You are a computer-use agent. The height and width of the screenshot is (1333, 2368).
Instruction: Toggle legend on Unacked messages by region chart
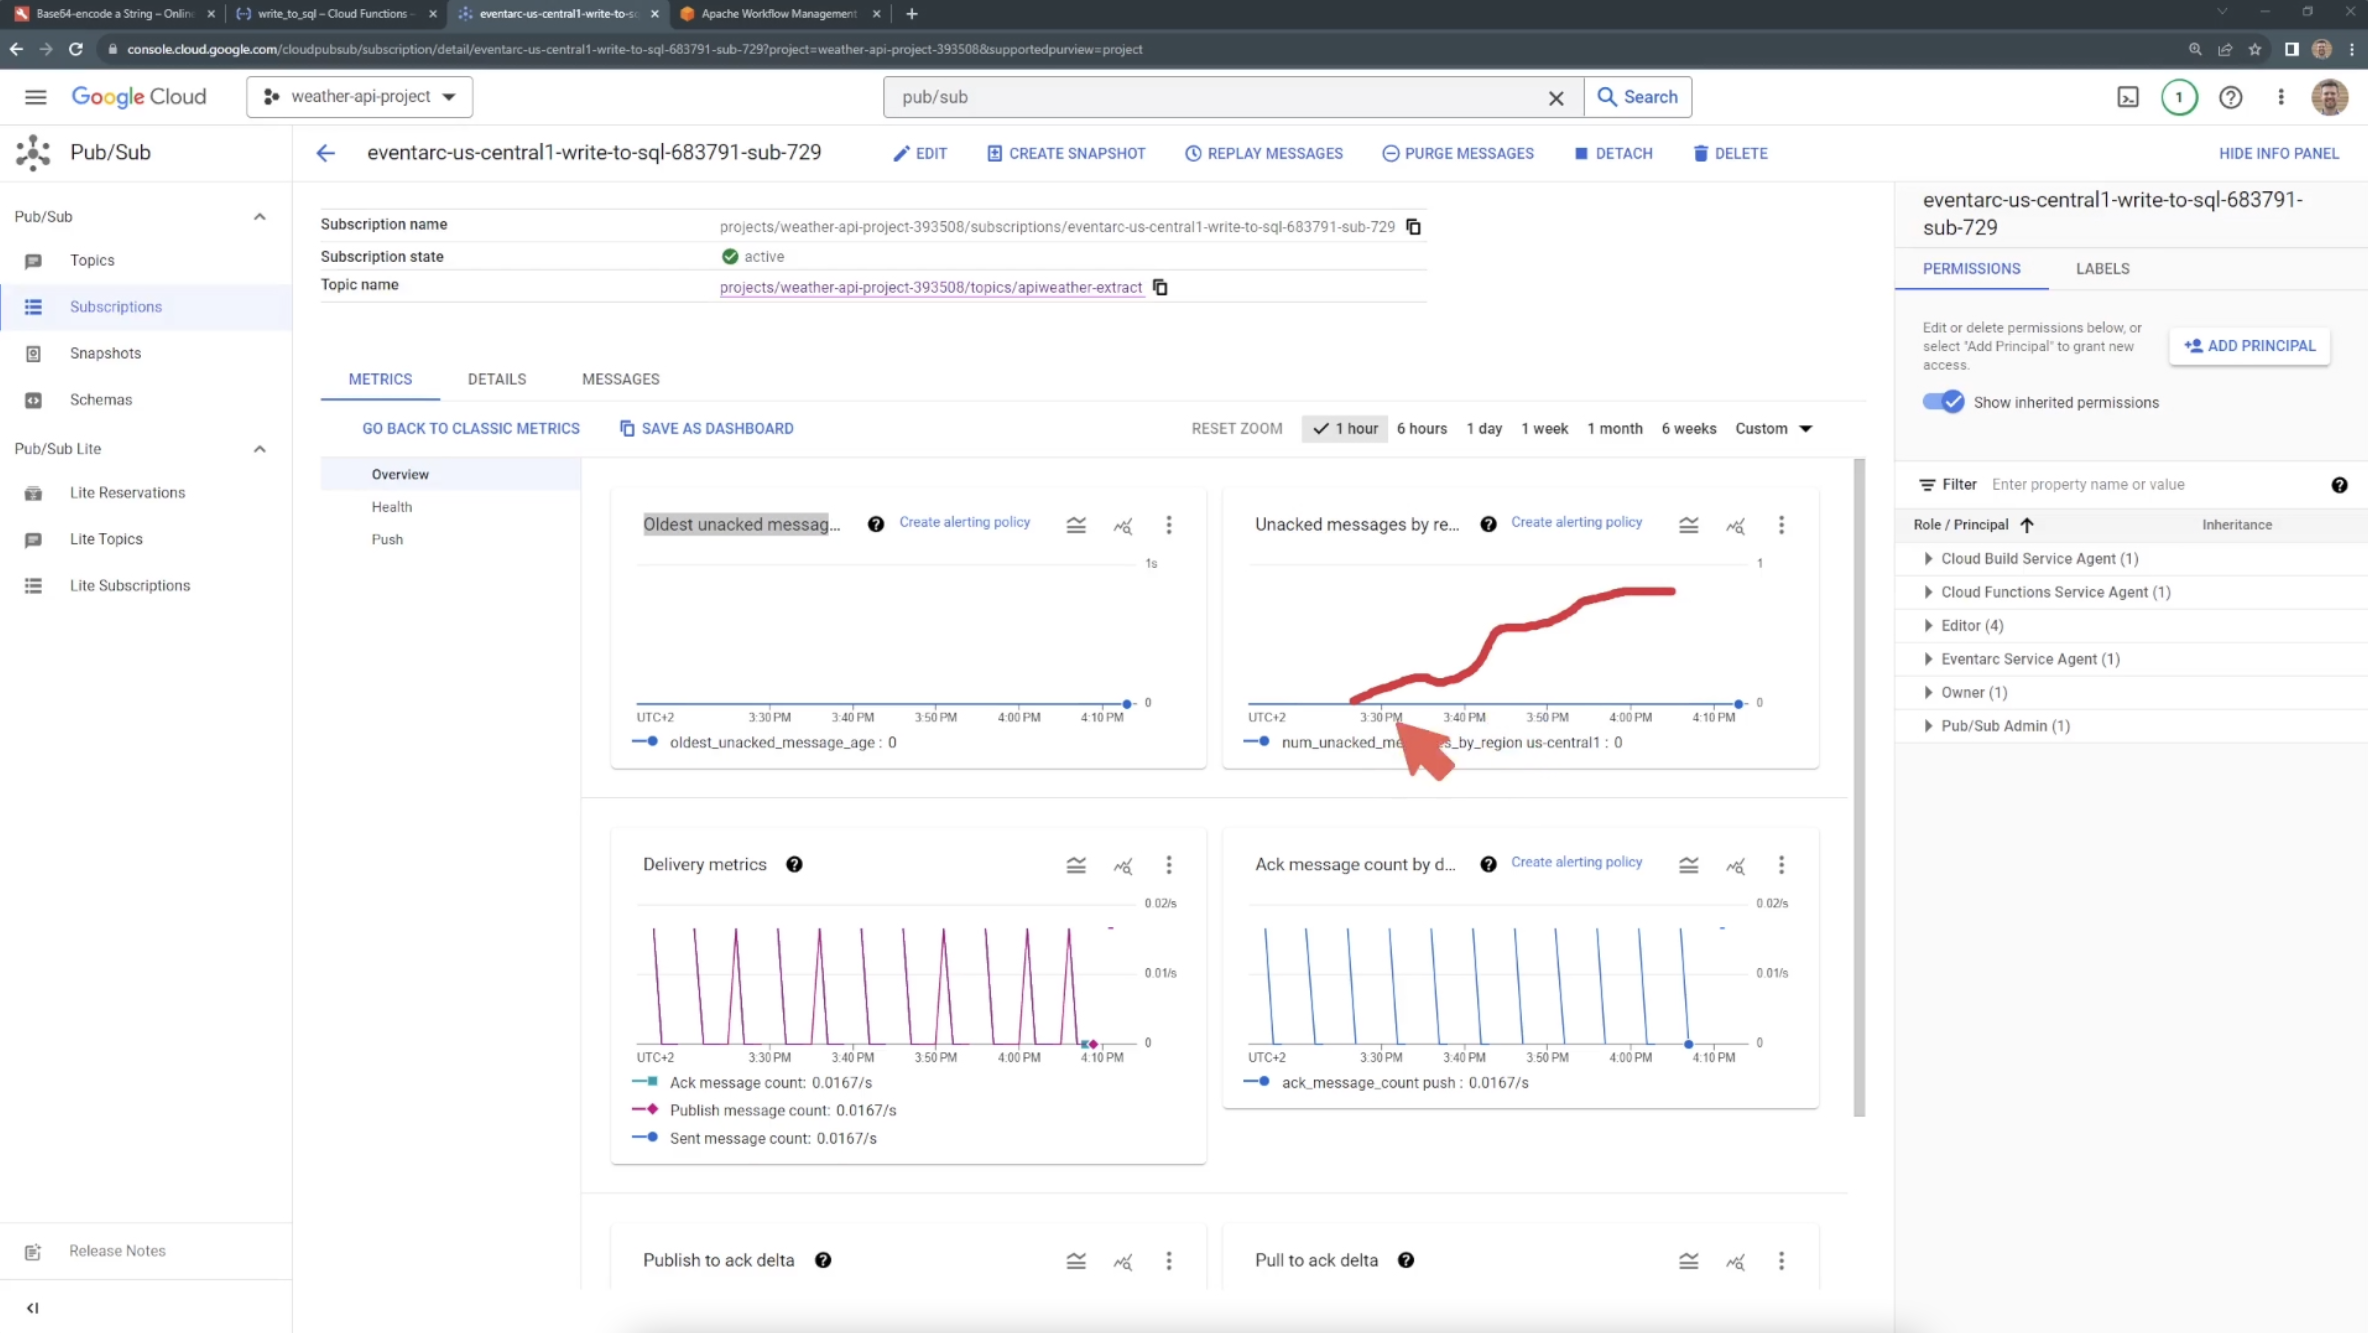tap(1689, 525)
